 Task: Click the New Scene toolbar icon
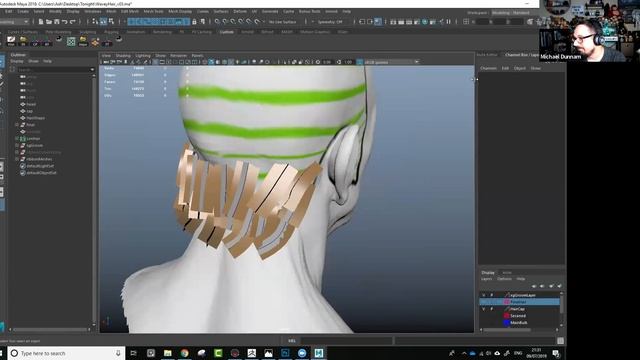point(41,22)
